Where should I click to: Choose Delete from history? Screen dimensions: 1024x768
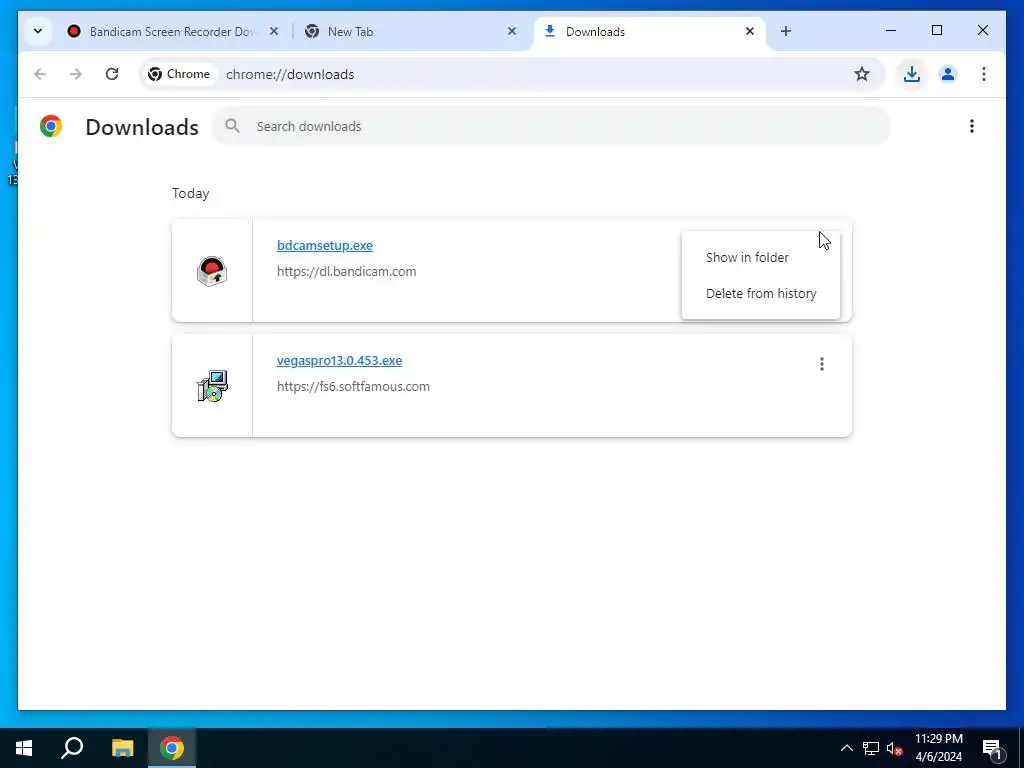(x=761, y=293)
